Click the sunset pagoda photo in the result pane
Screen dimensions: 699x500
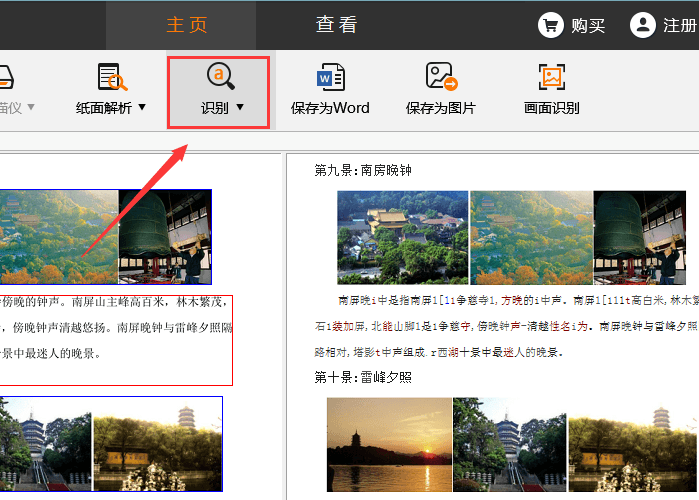coord(389,445)
